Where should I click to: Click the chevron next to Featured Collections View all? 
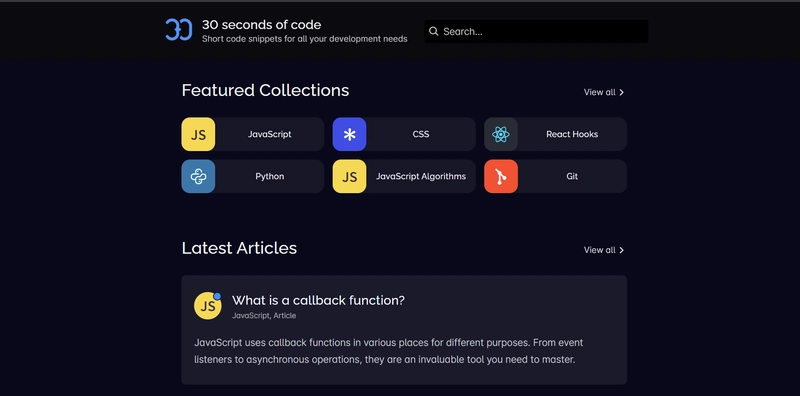pos(621,92)
